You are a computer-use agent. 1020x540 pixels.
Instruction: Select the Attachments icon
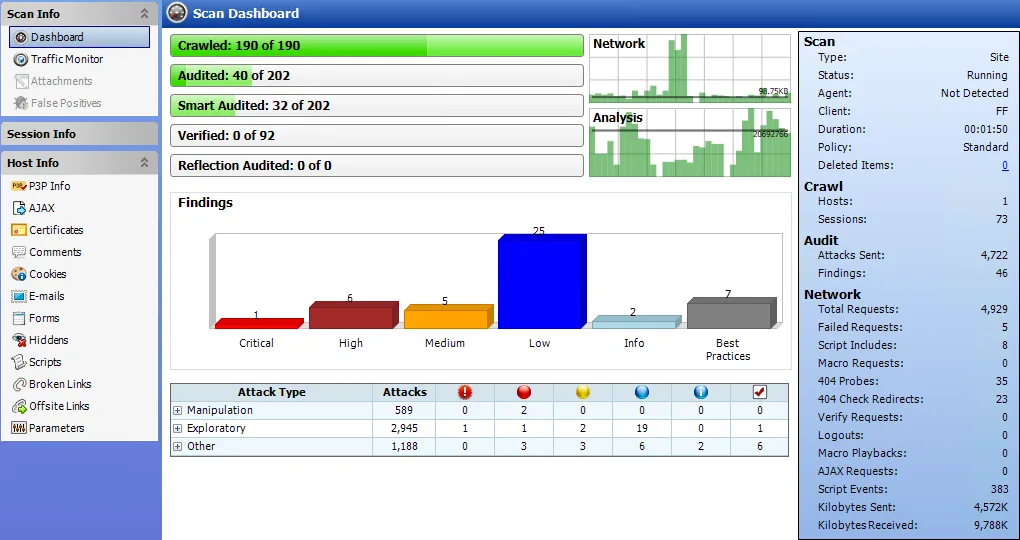click(x=21, y=81)
